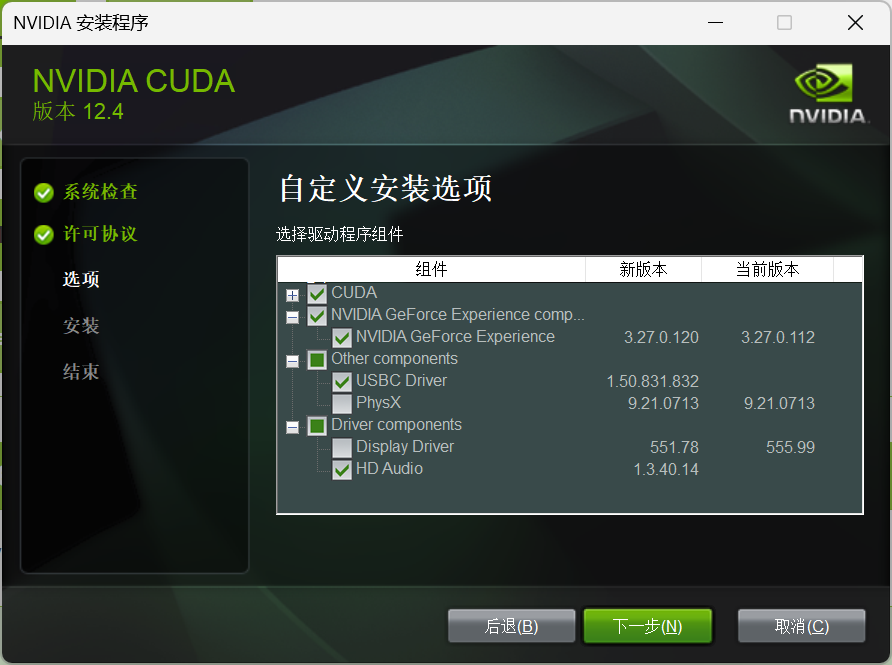
Task: Cancel installation with 取消(C) button
Action: (802, 626)
